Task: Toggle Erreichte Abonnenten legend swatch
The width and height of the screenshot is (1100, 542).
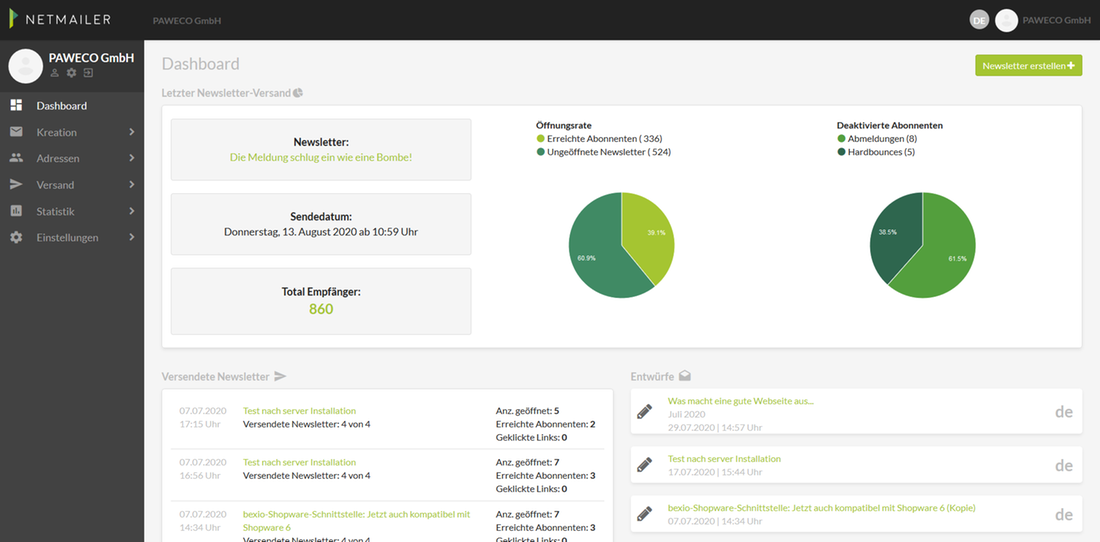Action: pos(540,139)
